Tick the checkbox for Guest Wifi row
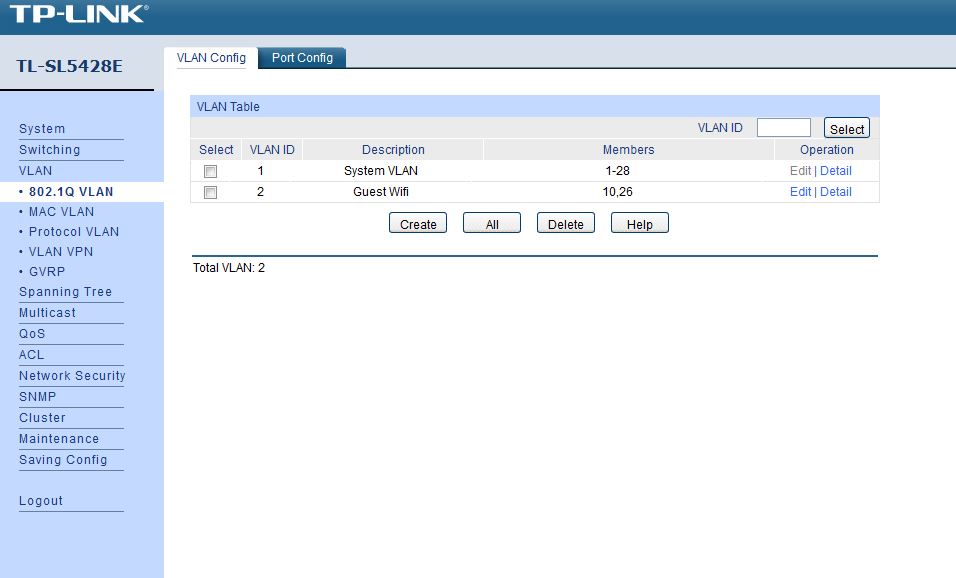Viewport: 956px width, 578px height. tap(210, 193)
